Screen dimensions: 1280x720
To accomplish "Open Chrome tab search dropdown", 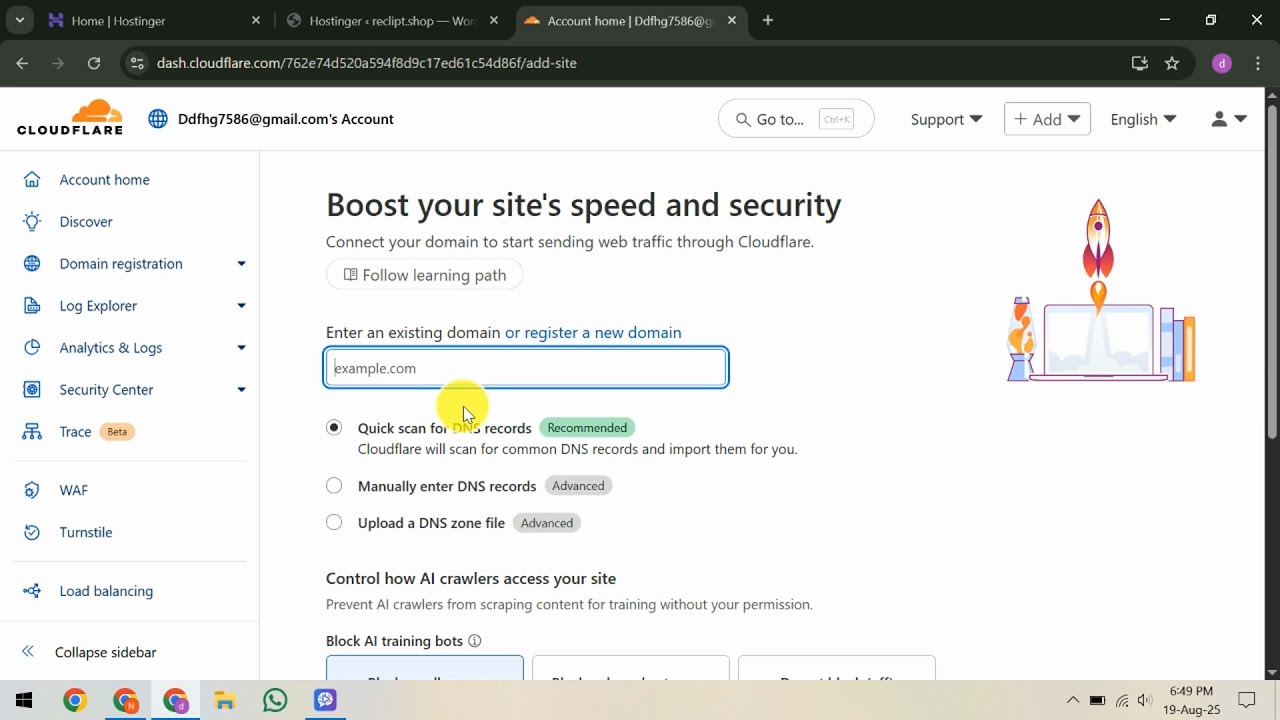I will (x=20, y=20).
